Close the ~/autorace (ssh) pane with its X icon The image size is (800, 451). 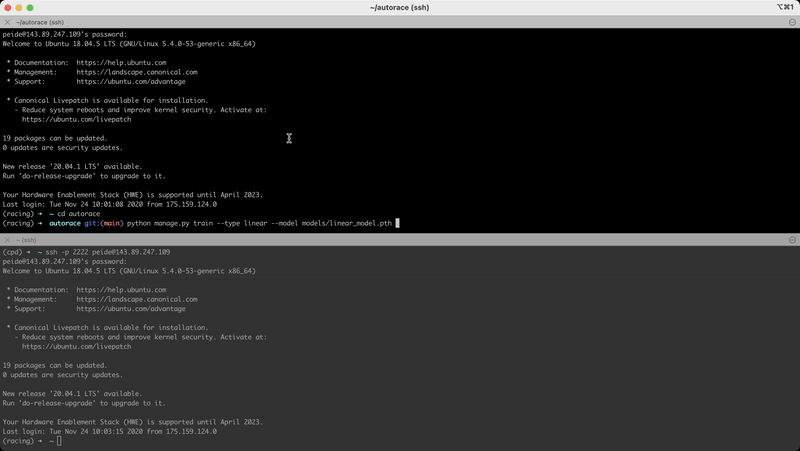point(7,22)
